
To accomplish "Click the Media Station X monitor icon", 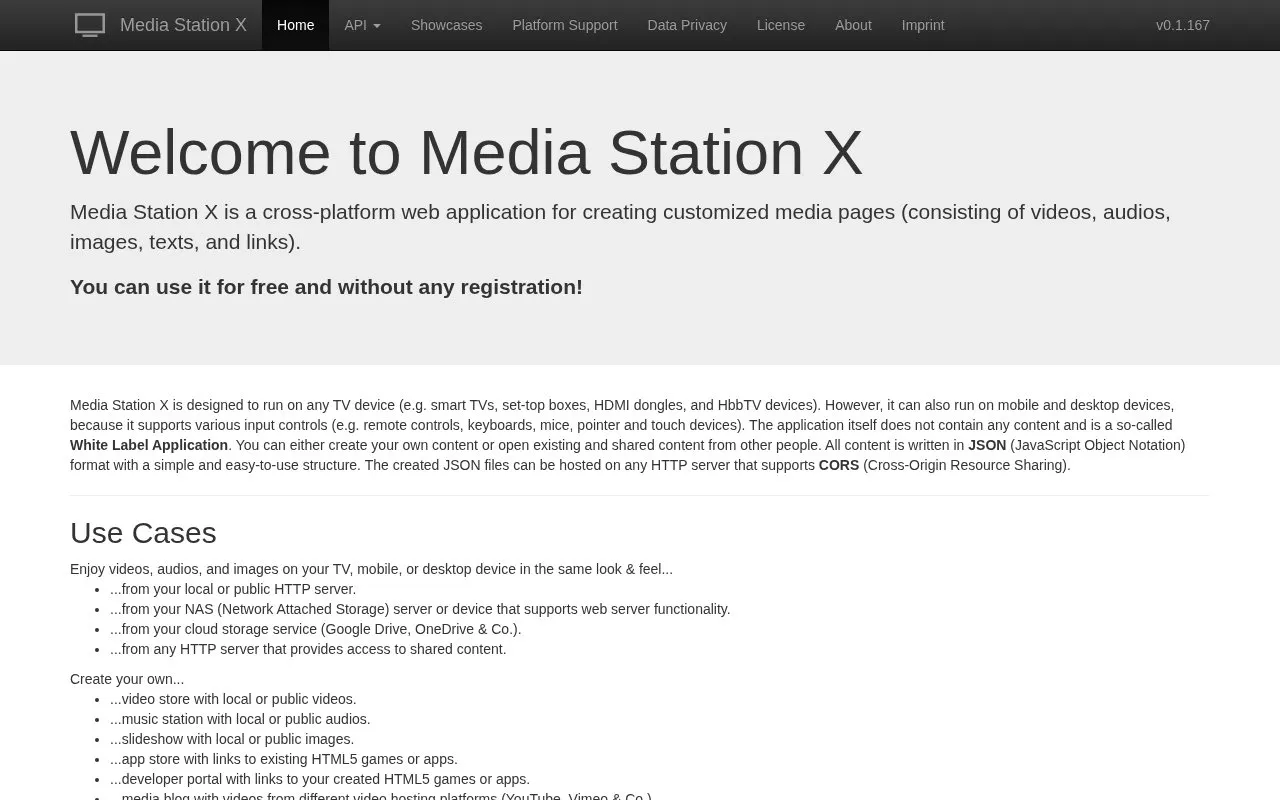I will (90, 25).
